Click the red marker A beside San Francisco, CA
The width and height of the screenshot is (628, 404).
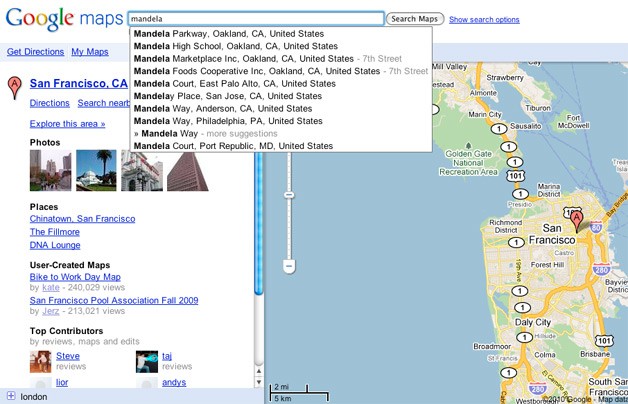(x=14, y=87)
